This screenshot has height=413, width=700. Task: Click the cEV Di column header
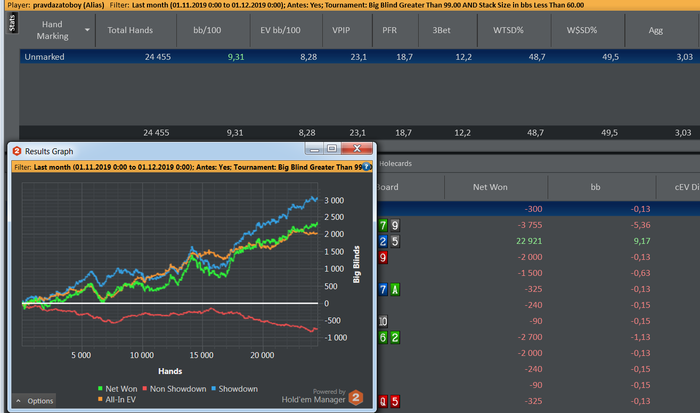point(686,187)
